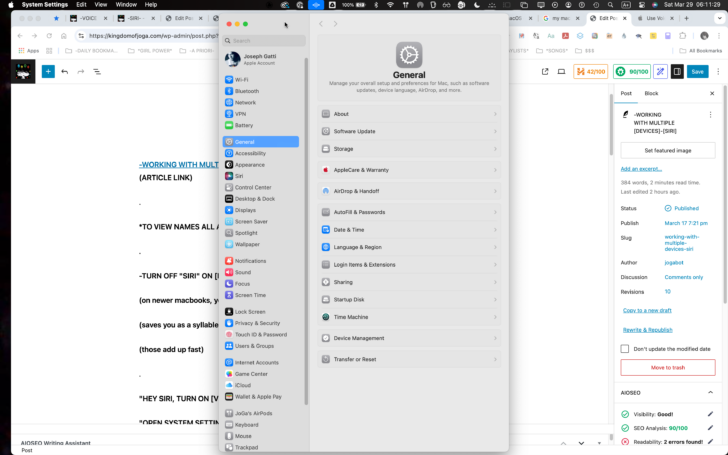Screen dimensions: 728x455
Task: Select Bluetooth in the settings sidebar
Action: (246, 91)
